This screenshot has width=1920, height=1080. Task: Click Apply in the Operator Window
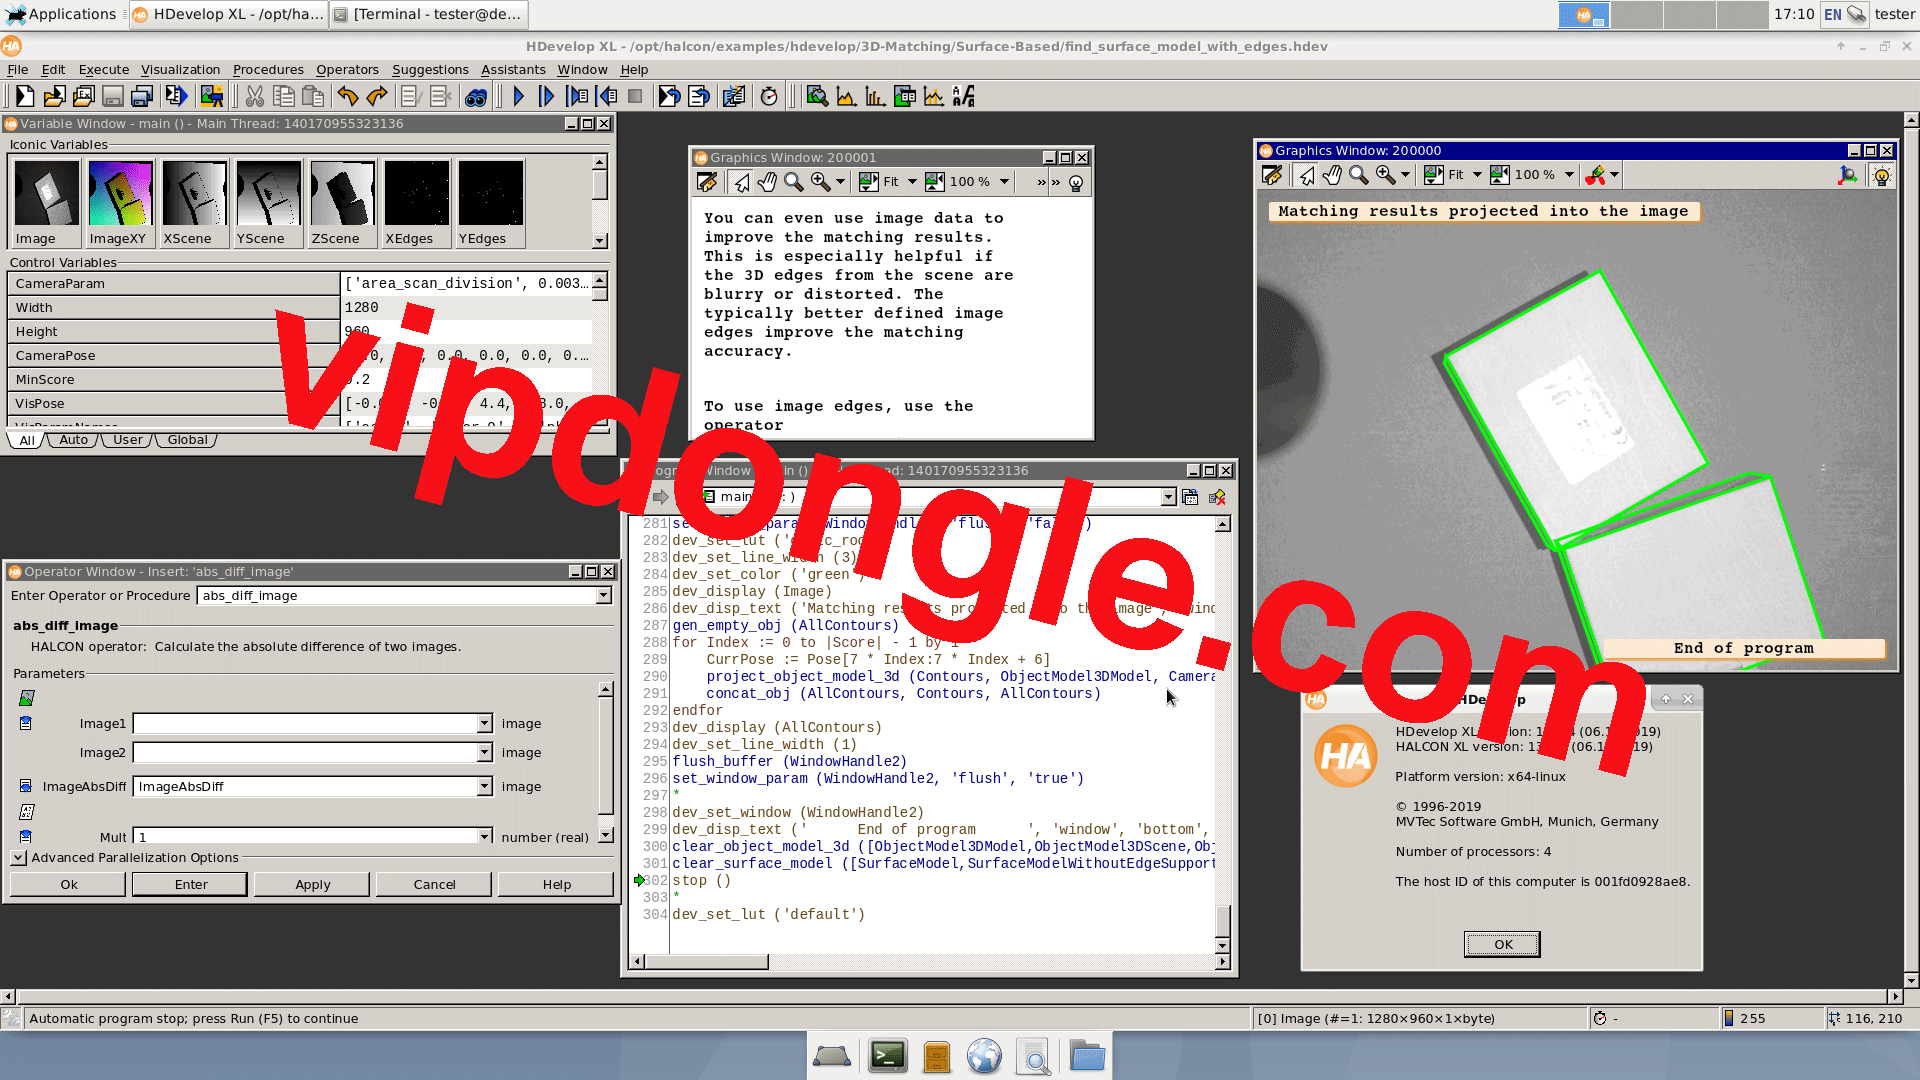coord(311,884)
